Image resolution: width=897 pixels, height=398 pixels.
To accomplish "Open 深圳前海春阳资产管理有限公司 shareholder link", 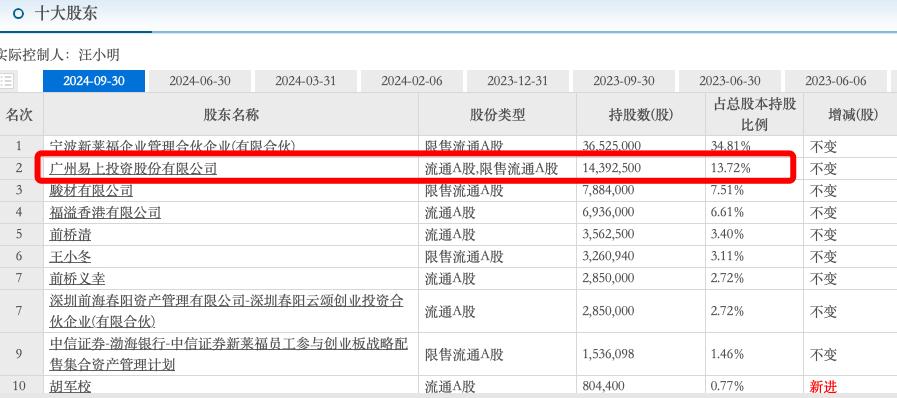I will (227, 311).
